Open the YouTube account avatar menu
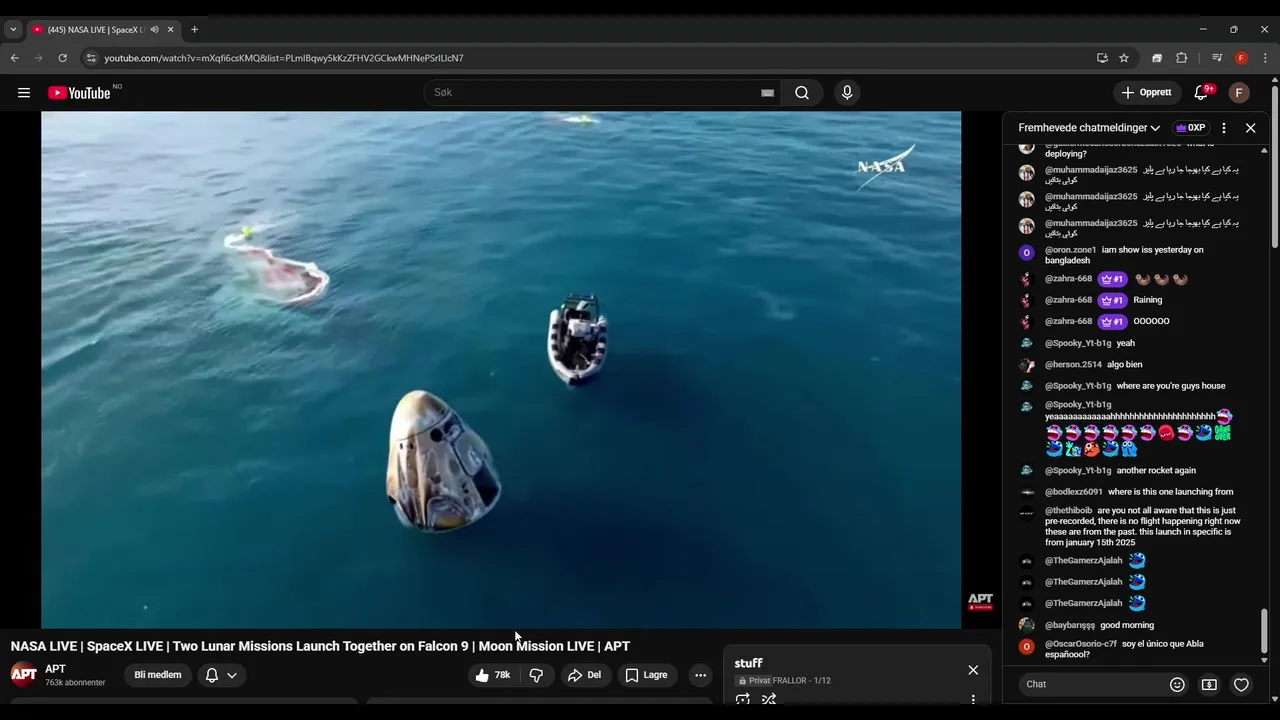This screenshot has height=720, width=1280. [x=1239, y=93]
